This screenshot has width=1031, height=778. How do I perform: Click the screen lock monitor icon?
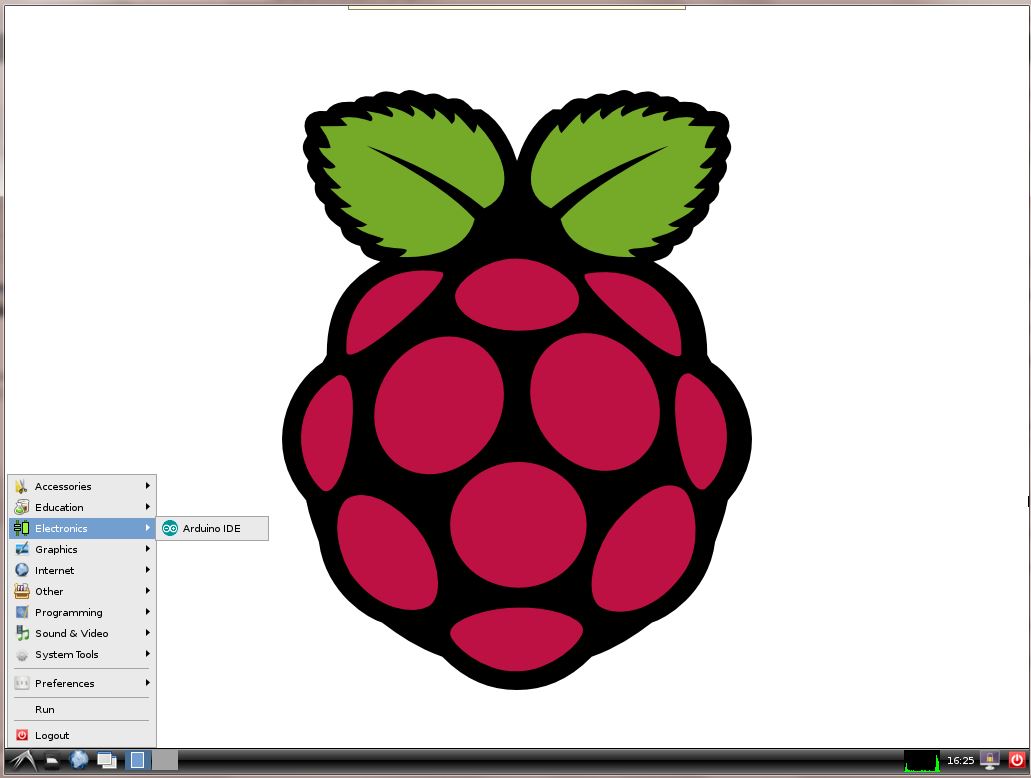[990, 760]
